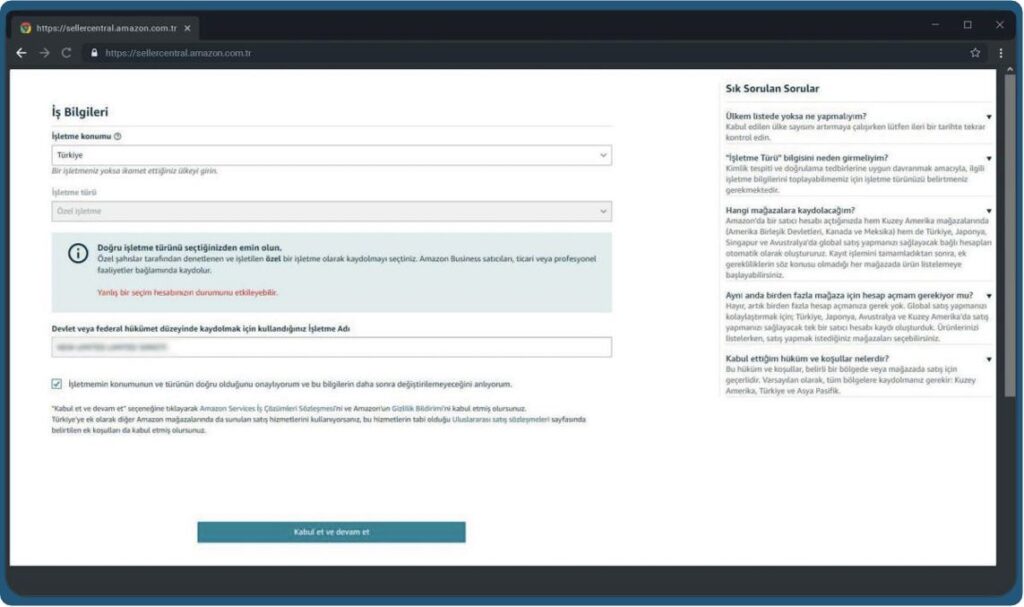Collapse the 'İşletme Türü bilgisini neden girmeliyim?' question
This screenshot has height=607, width=1024.
[989, 159]
